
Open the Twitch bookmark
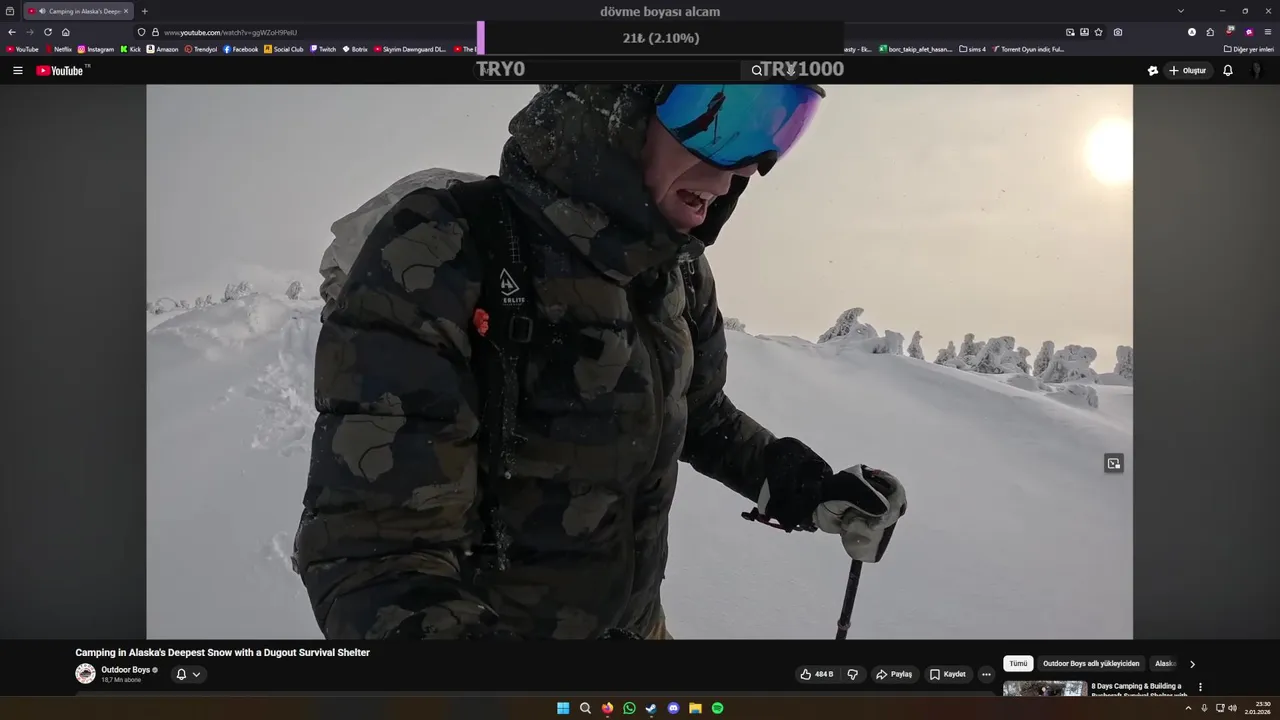point(323,49)
